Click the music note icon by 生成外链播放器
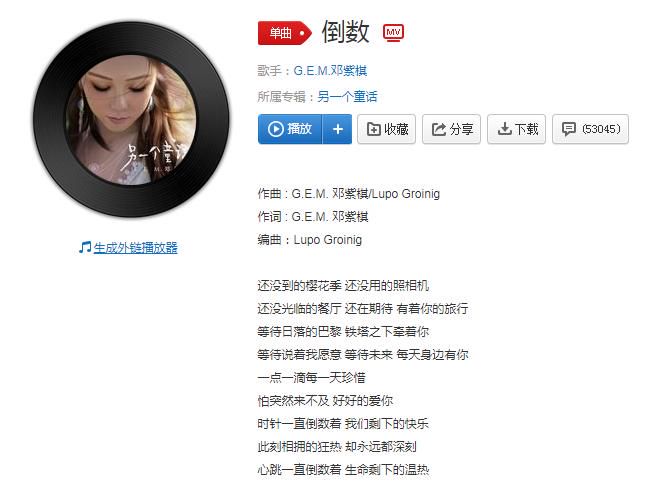664x490 pixels. pos(85,247)
